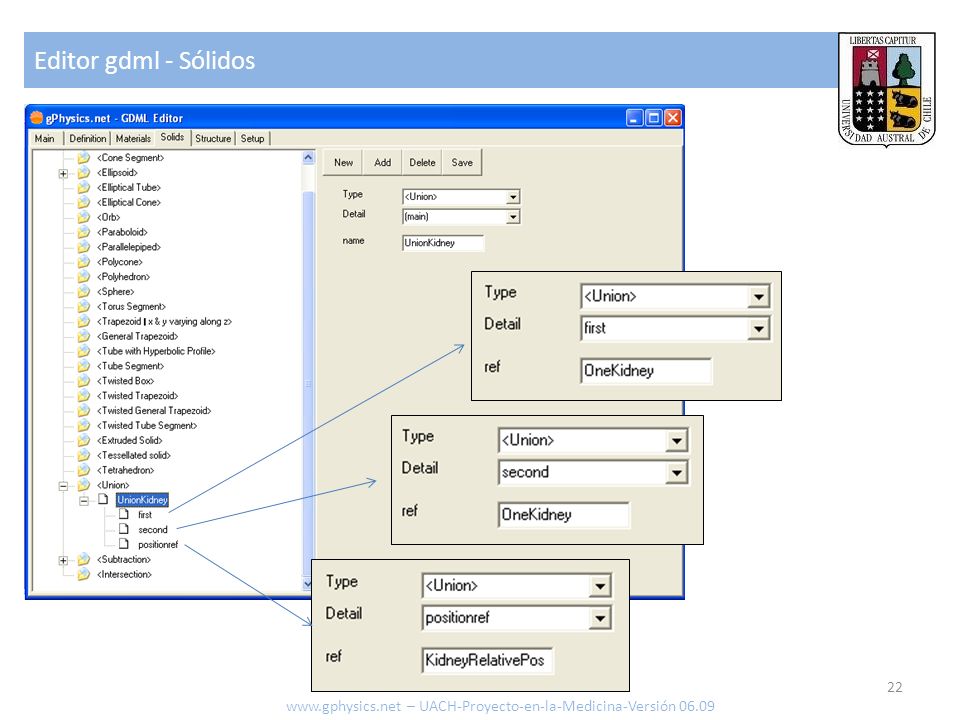Click the Polycone folder icon

(x=84, y=262)
